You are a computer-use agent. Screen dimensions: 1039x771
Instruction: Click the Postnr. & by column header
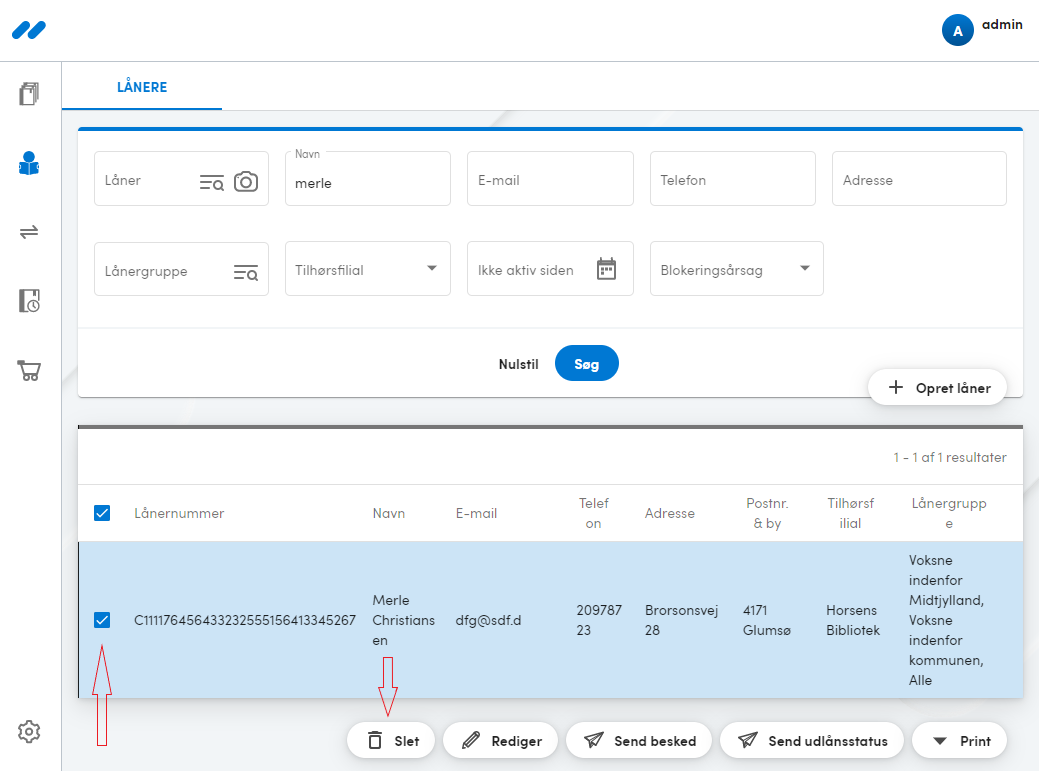767,513
